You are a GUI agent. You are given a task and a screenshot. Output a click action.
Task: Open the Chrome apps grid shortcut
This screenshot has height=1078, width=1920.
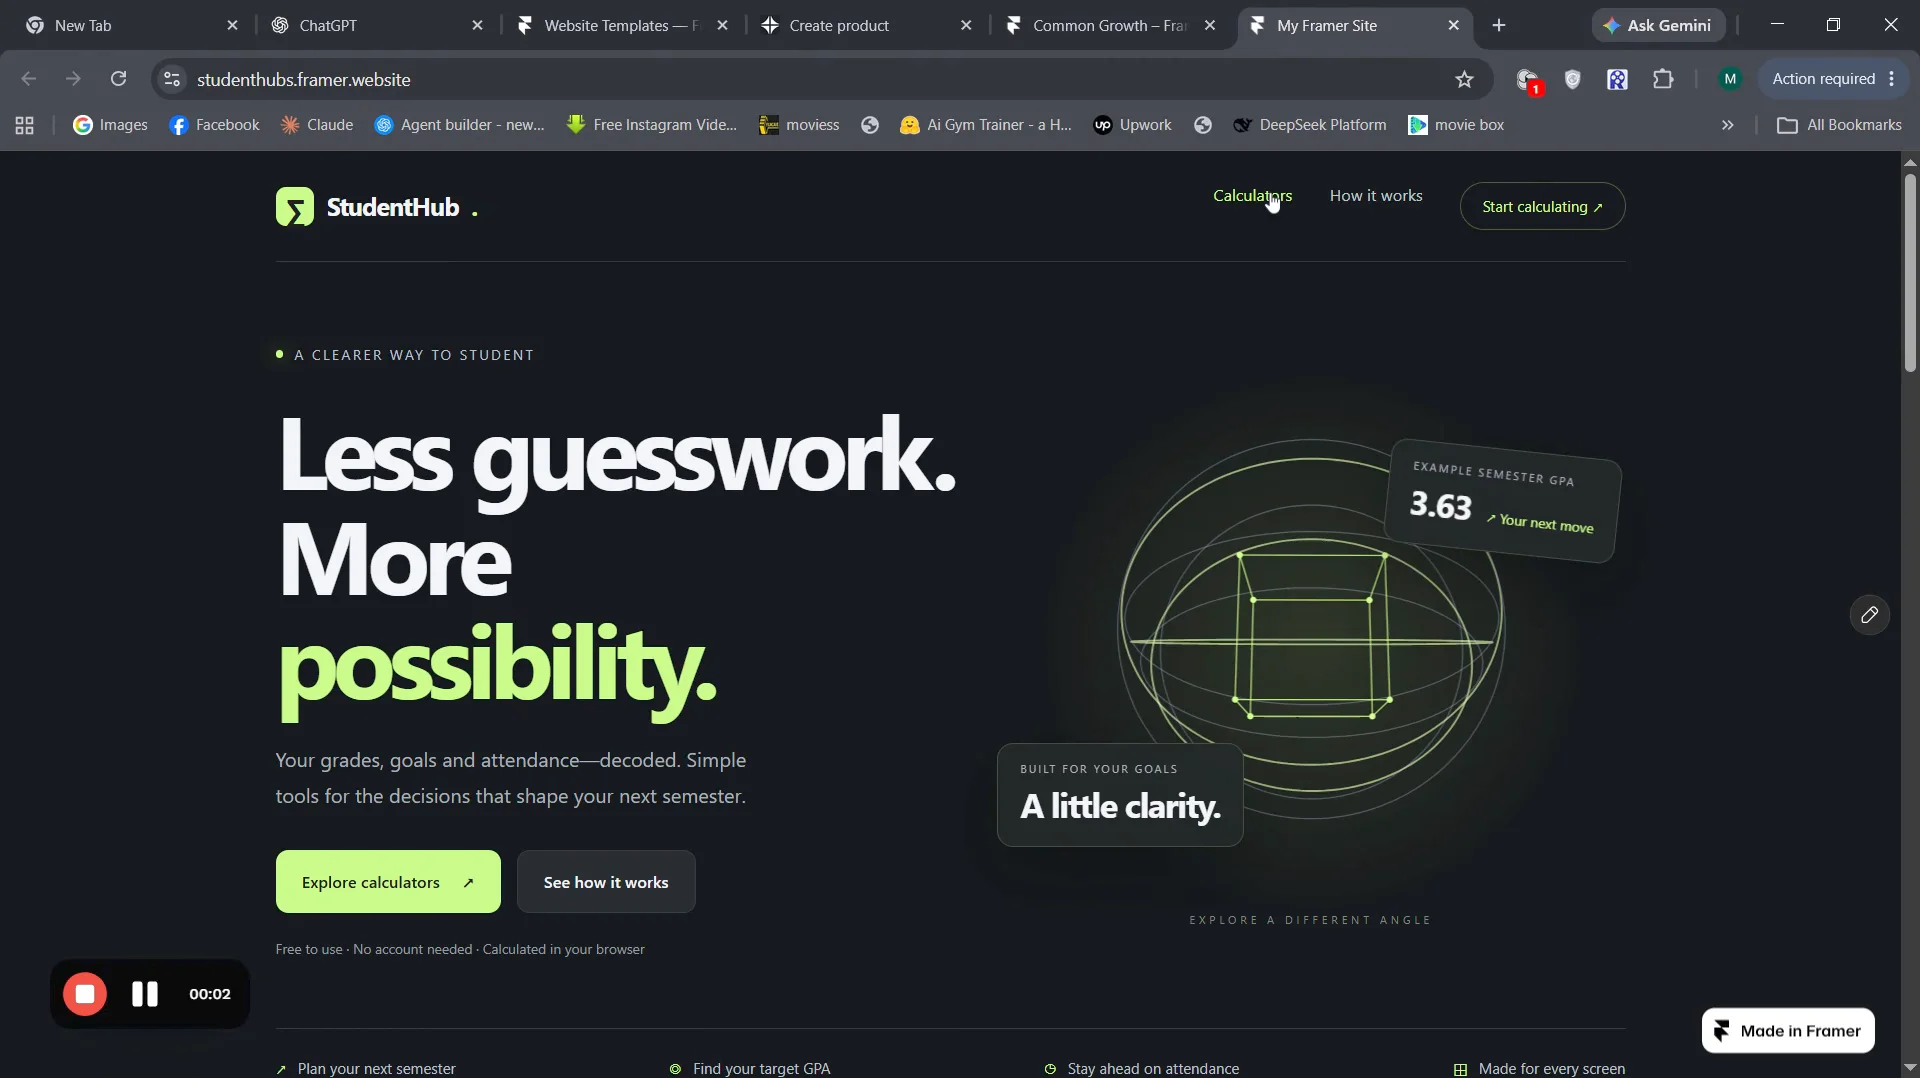coord(25,125)
